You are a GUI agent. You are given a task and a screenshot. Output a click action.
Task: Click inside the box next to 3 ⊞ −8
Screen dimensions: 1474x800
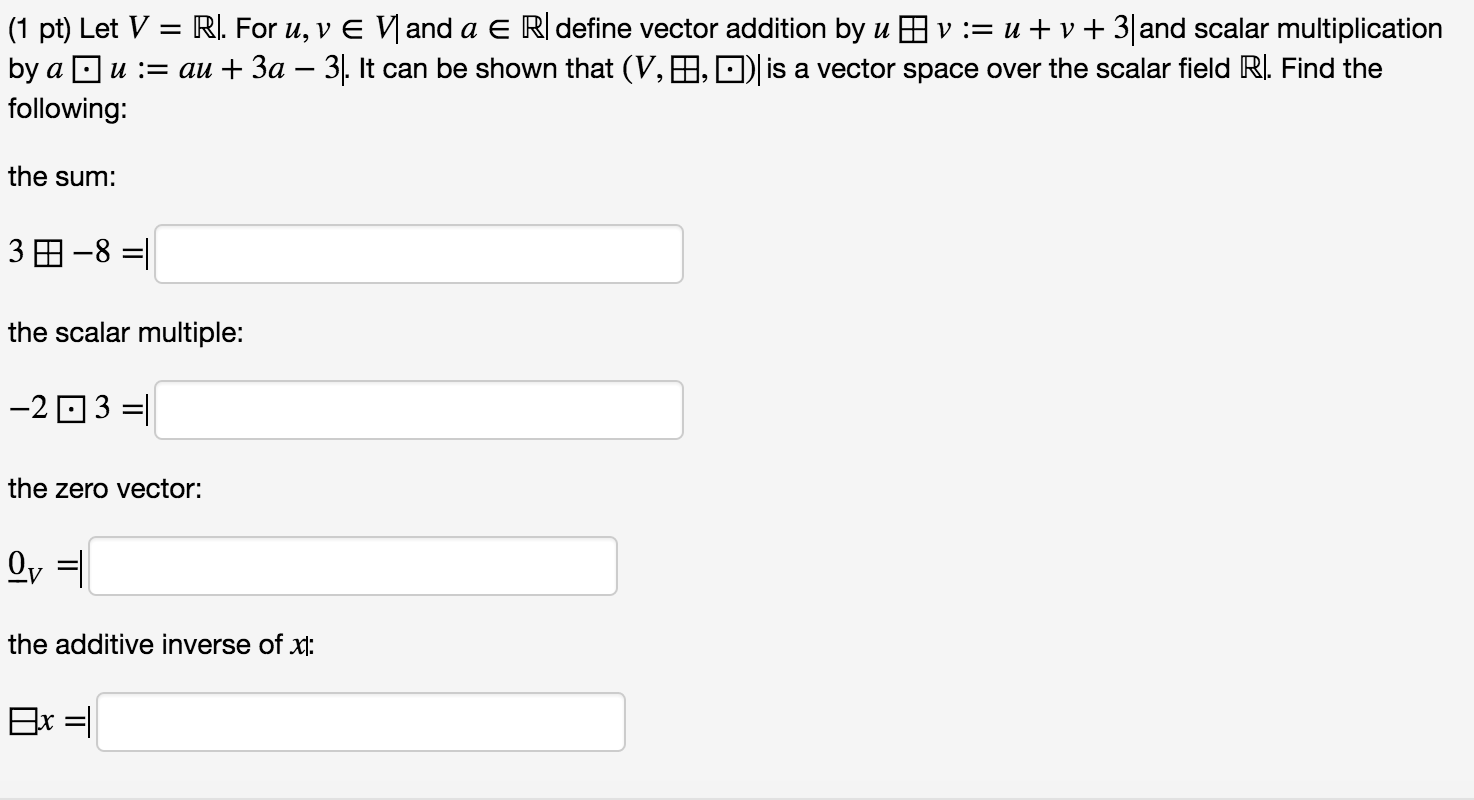click(x=420, y=253)
